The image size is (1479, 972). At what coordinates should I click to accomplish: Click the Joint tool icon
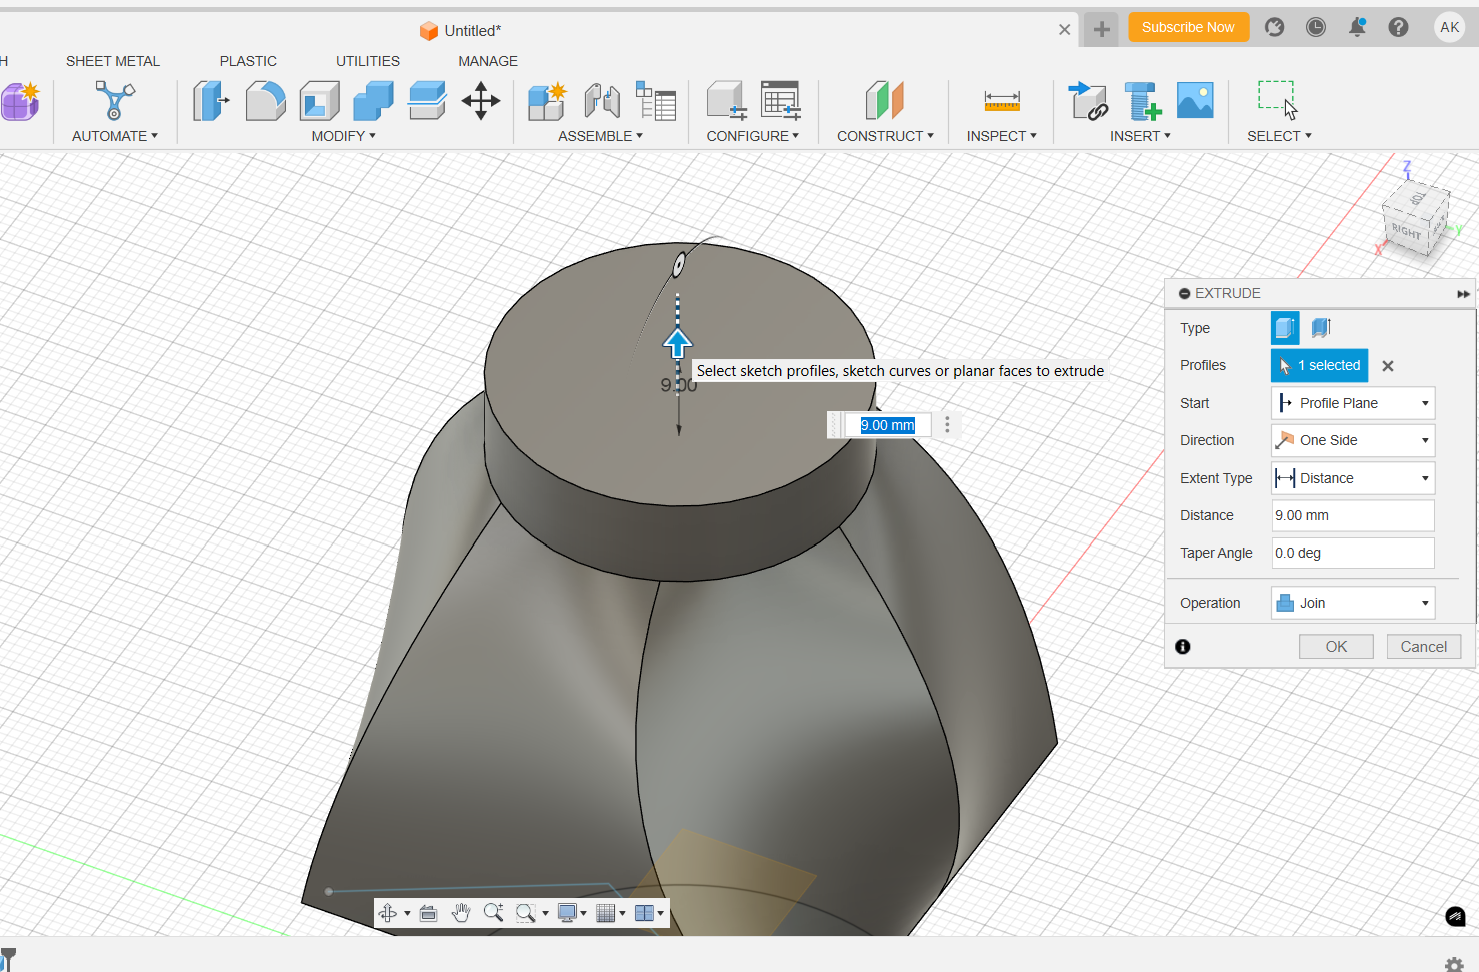(x=602, y=101)
